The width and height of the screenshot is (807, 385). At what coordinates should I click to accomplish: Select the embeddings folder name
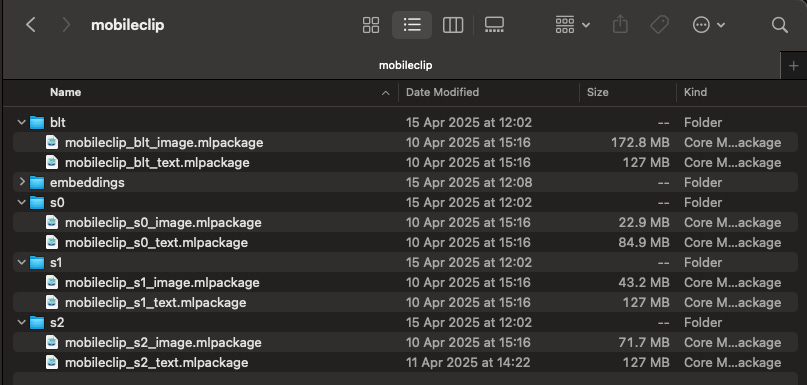click(87, 182)
